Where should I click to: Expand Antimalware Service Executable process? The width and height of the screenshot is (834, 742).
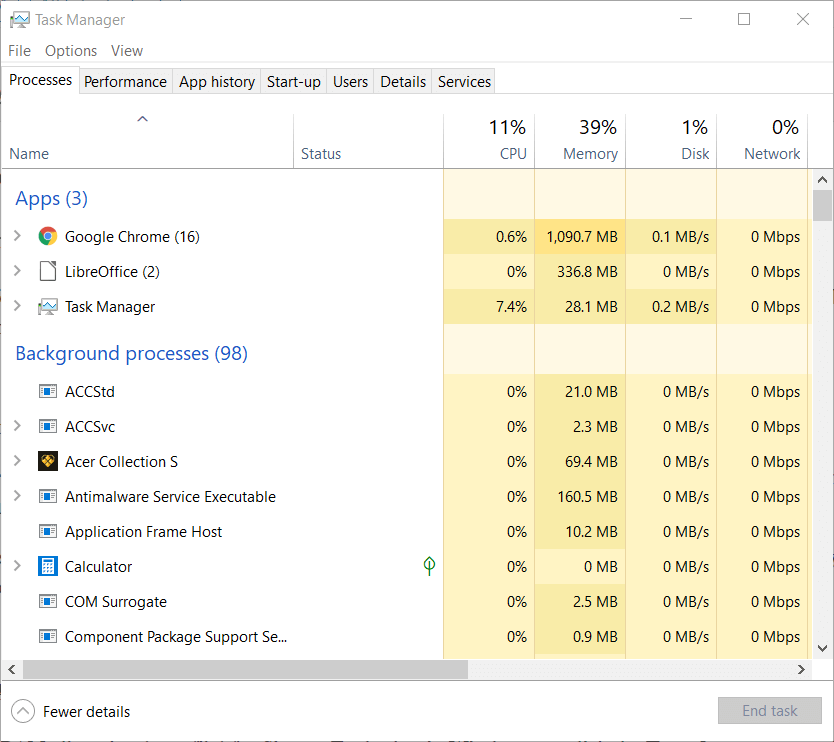point(17,496)
